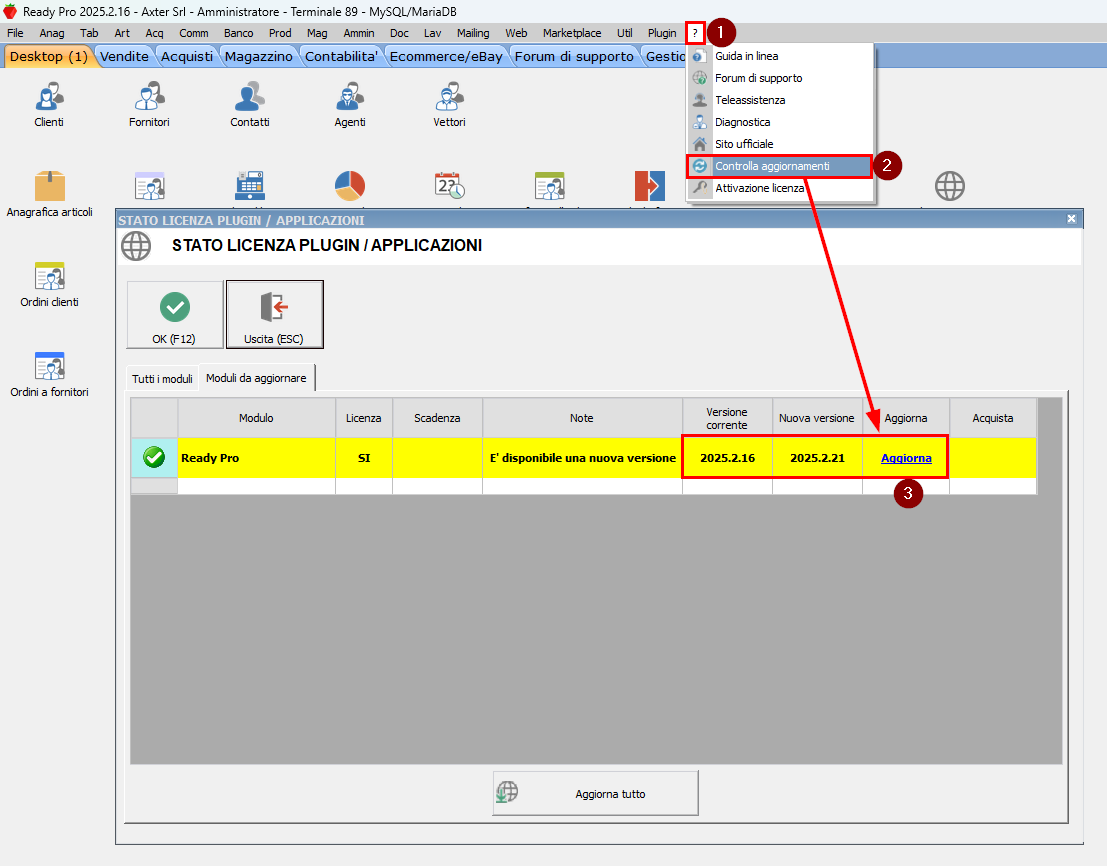
Task: Switch to Tutti i moduli tab
Action: tap(162, 378)
